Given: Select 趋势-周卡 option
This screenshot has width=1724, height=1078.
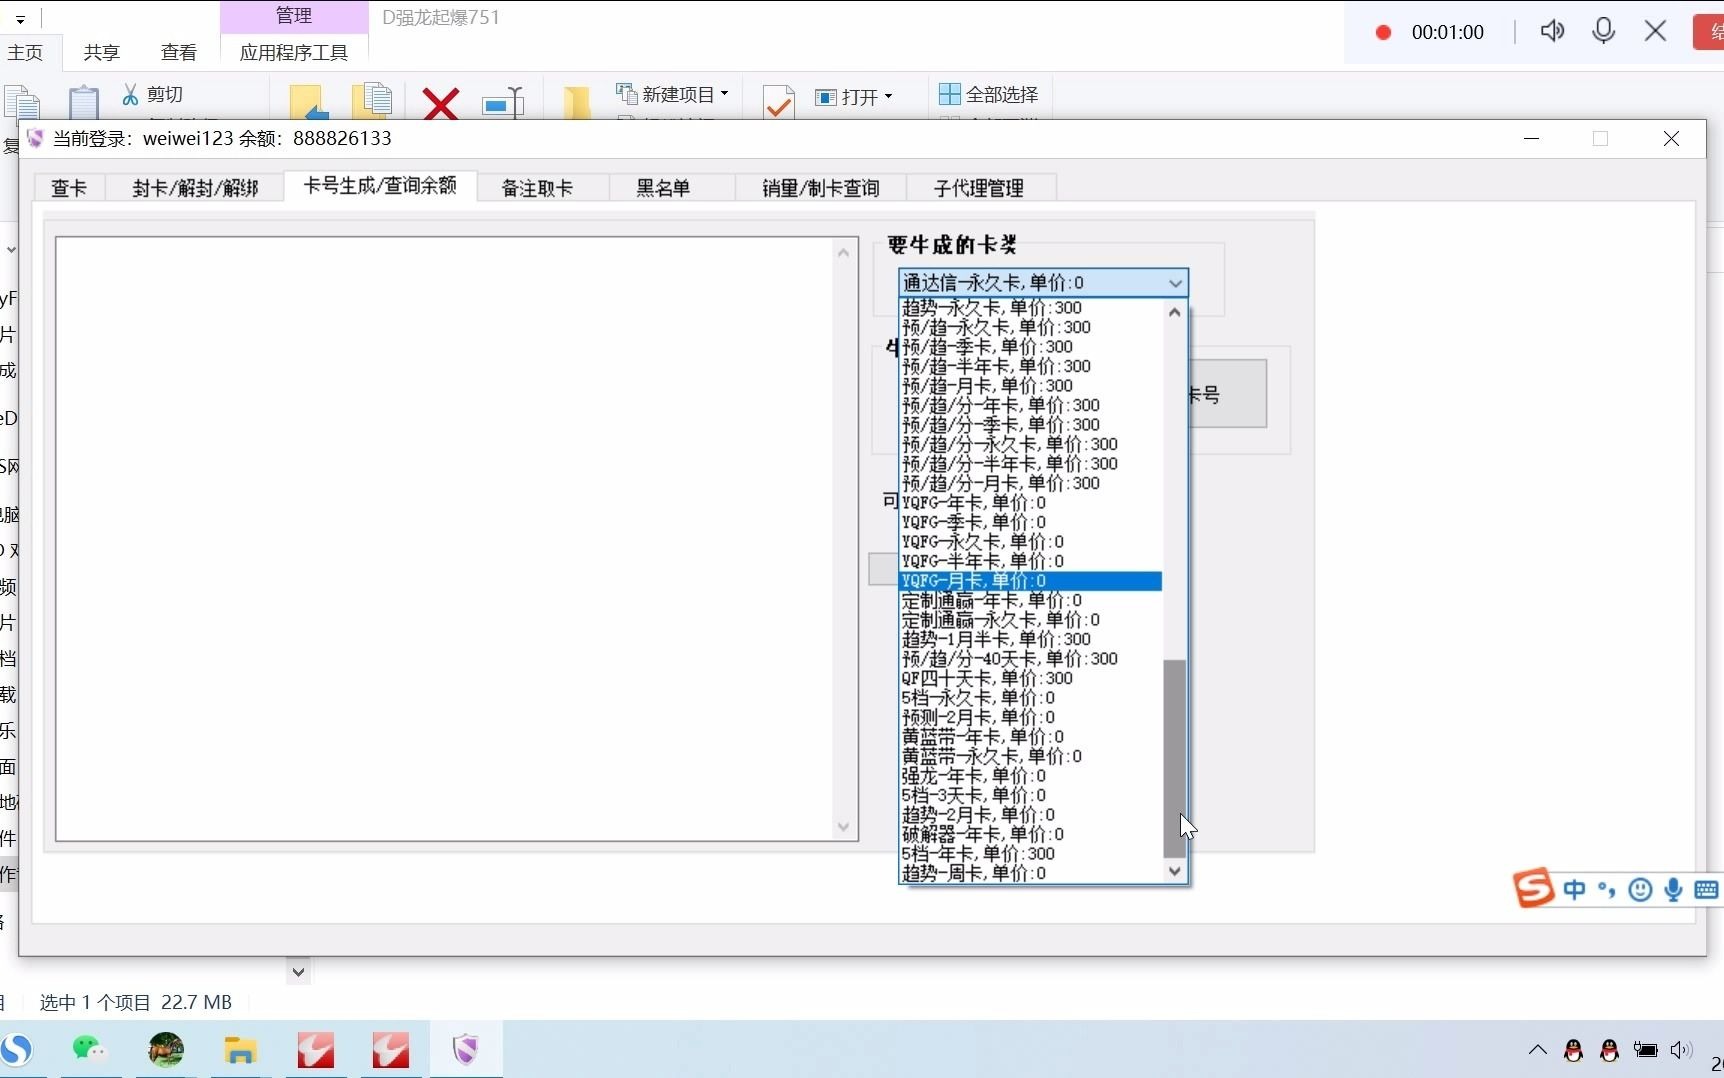Looking at the screenshot, I should pyautogui.click(x=1030, y=873).
